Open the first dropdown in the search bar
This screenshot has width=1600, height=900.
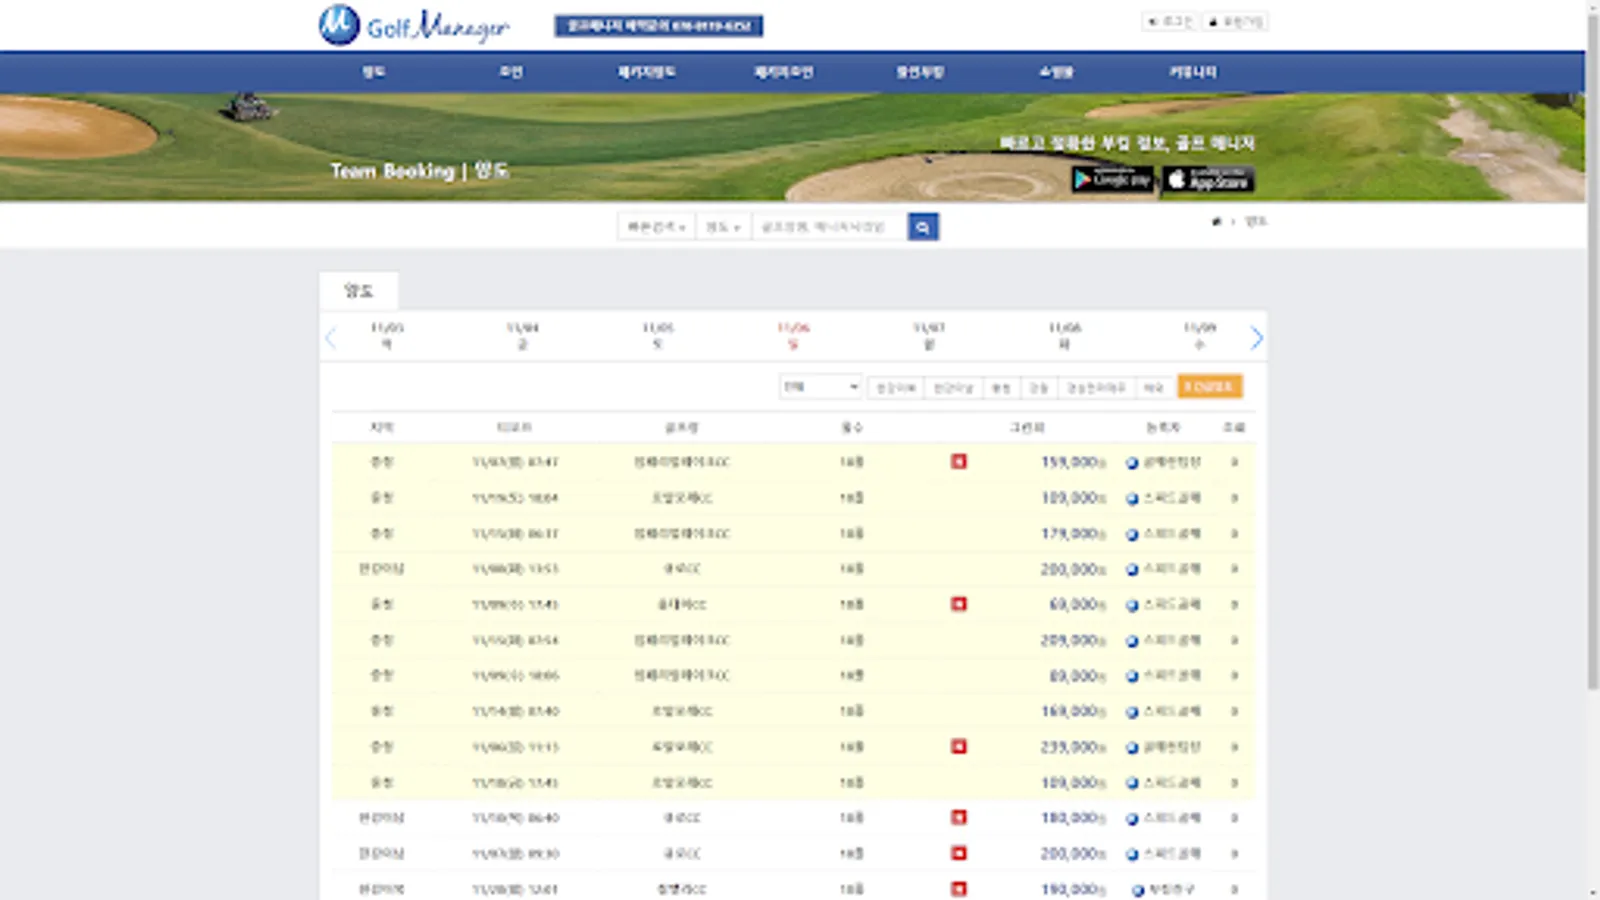click(656, 227)
